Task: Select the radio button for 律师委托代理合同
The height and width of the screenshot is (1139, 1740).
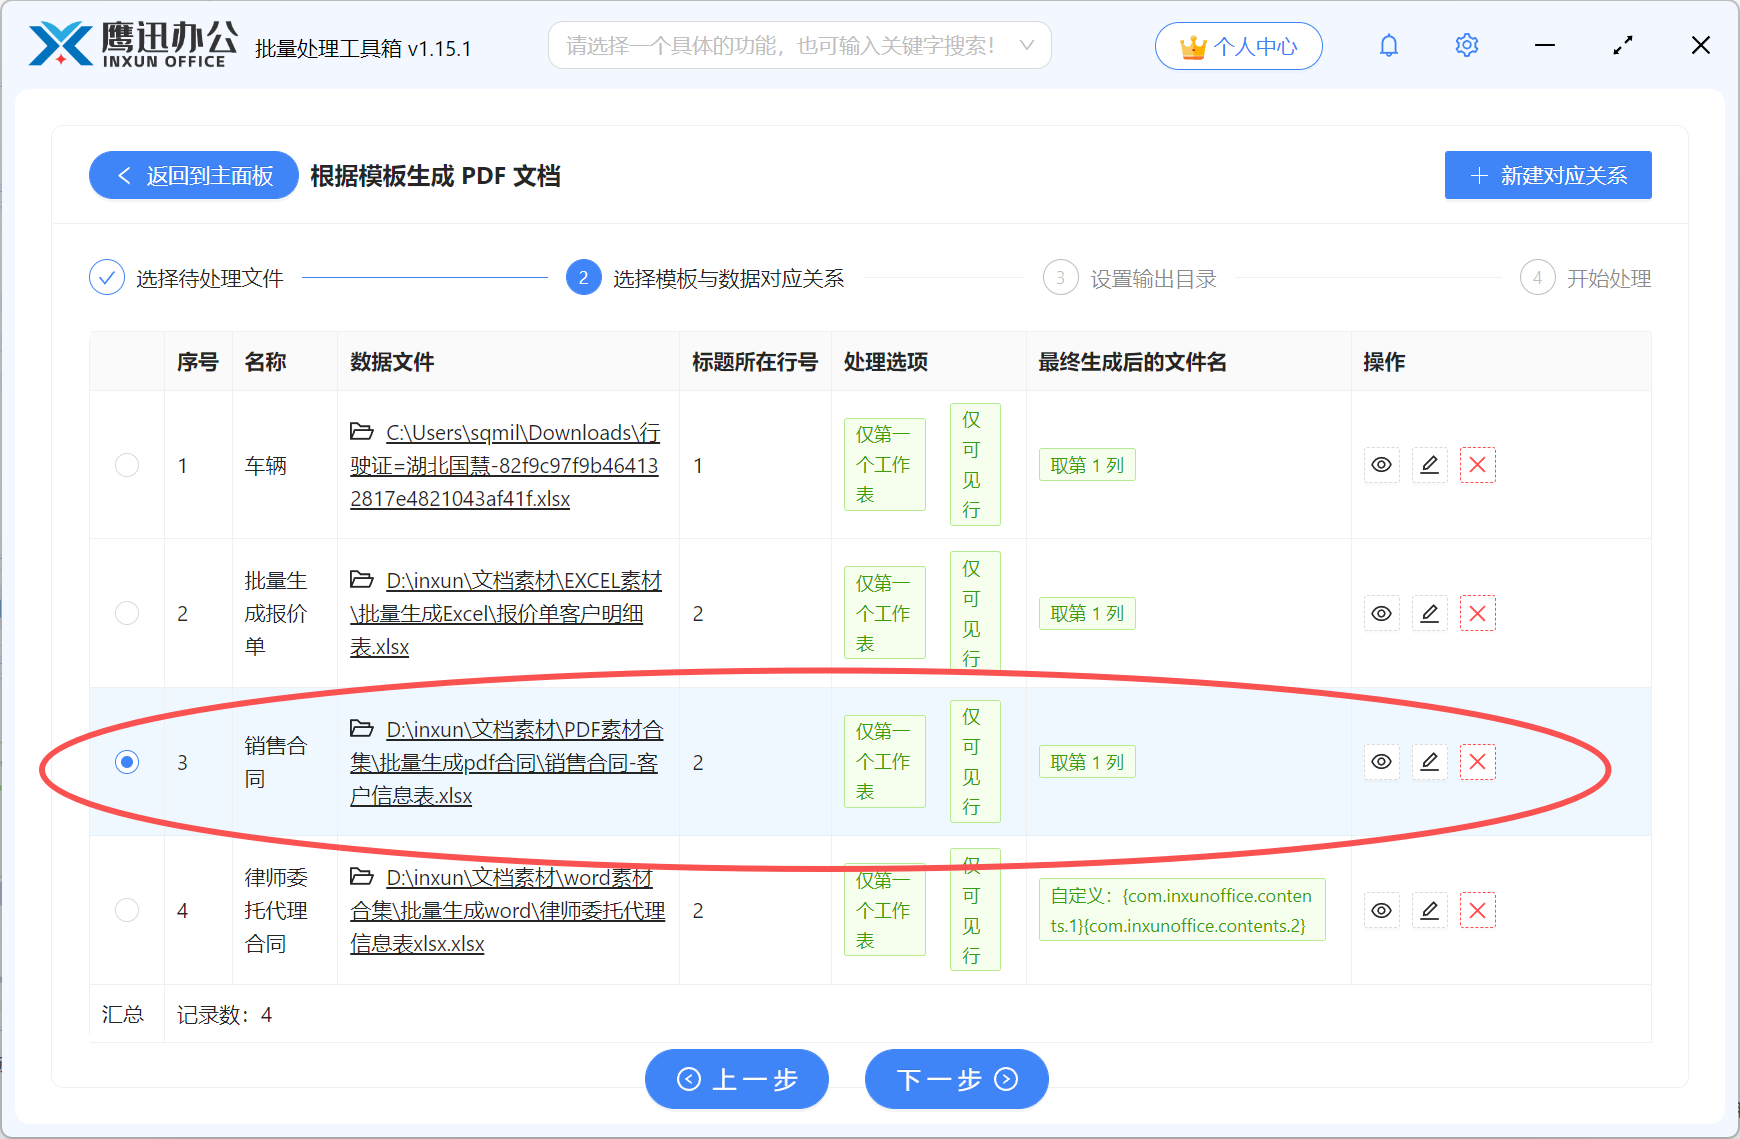Action: pos(126,910)
